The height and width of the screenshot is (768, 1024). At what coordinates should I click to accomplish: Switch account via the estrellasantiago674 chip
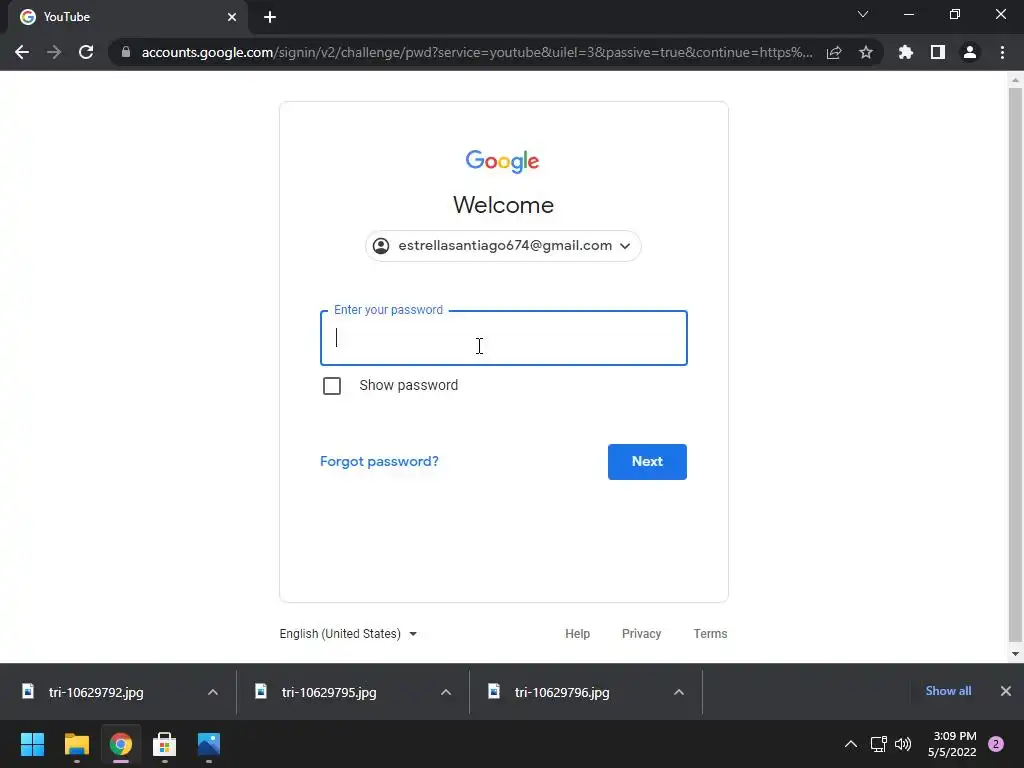[x=503, y=246]
